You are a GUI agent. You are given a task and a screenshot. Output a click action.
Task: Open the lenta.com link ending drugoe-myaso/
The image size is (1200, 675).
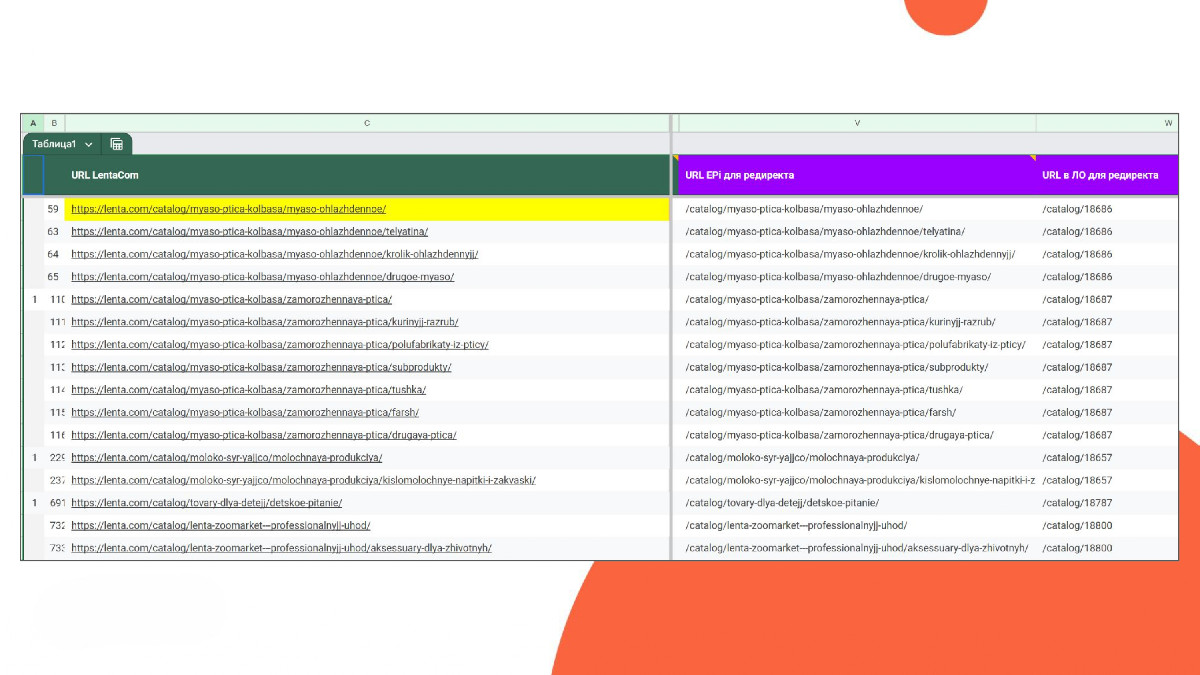262,277
